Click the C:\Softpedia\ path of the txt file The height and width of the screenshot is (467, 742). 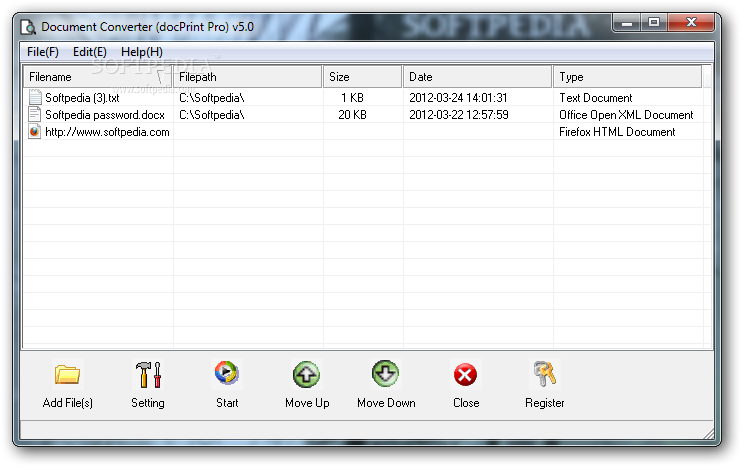click(x=212, y=98)
